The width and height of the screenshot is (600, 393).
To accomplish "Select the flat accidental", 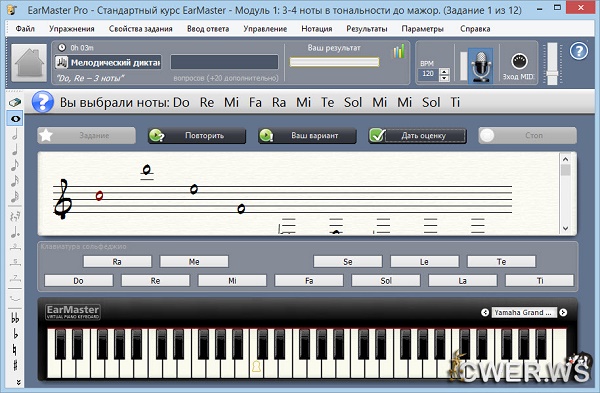I will 15,334.
